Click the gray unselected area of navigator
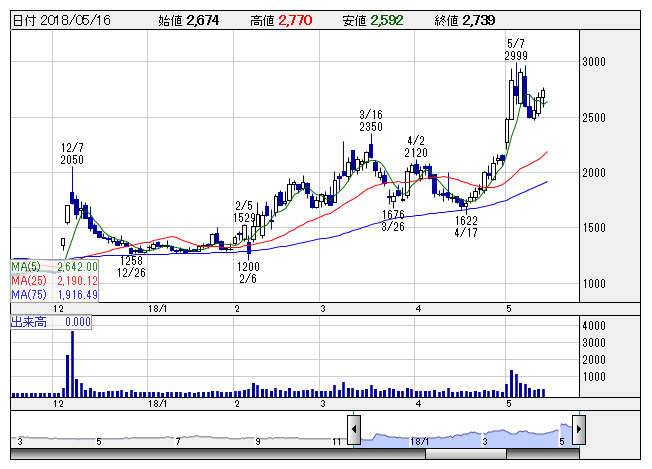 (x=180, y=437)
